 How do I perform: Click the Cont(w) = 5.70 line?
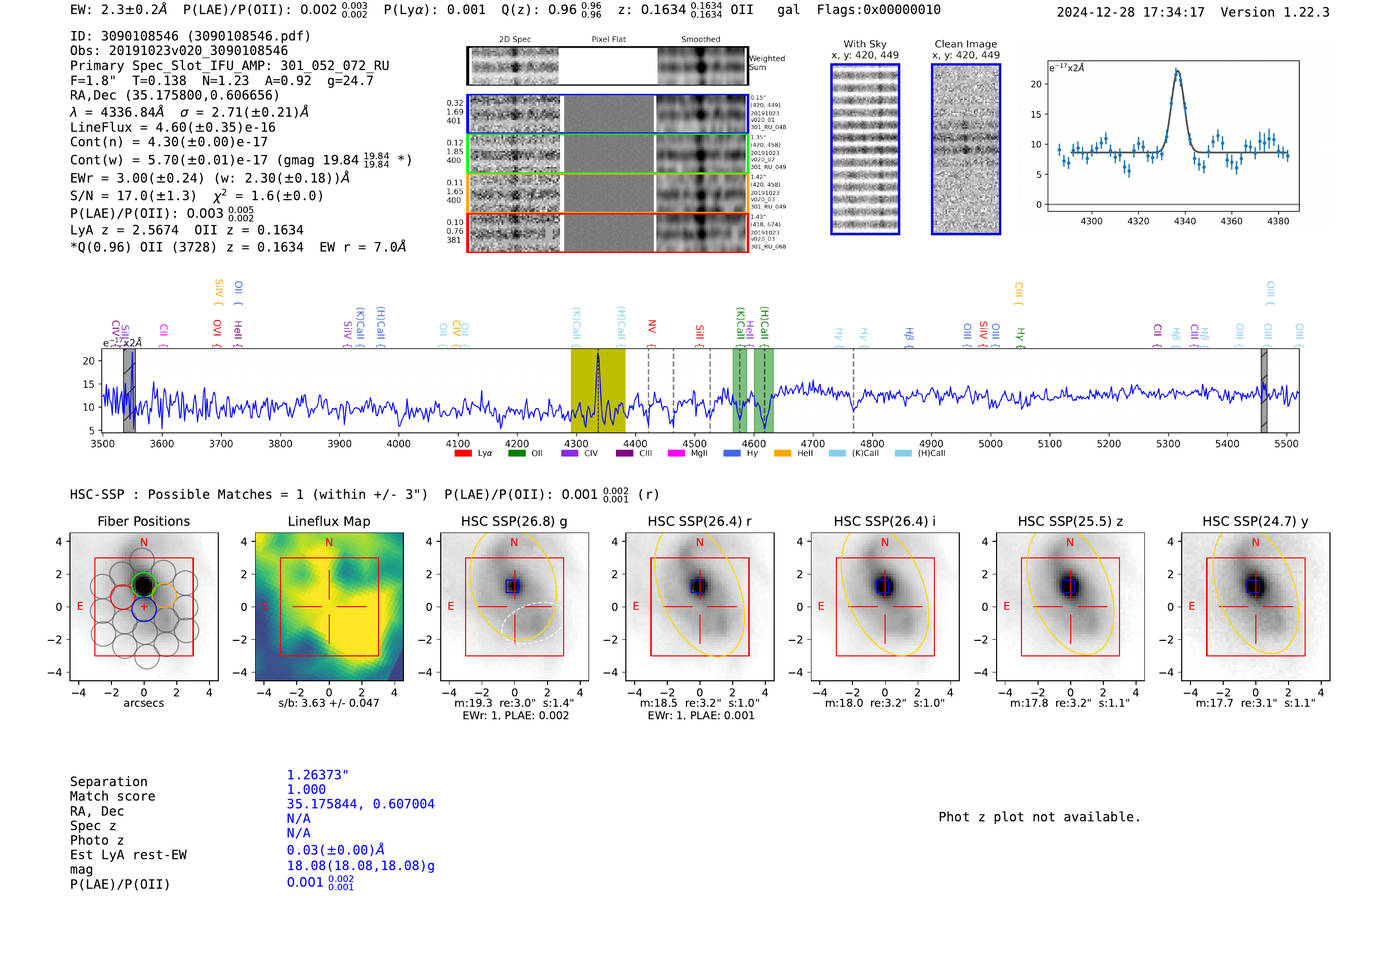241,160
